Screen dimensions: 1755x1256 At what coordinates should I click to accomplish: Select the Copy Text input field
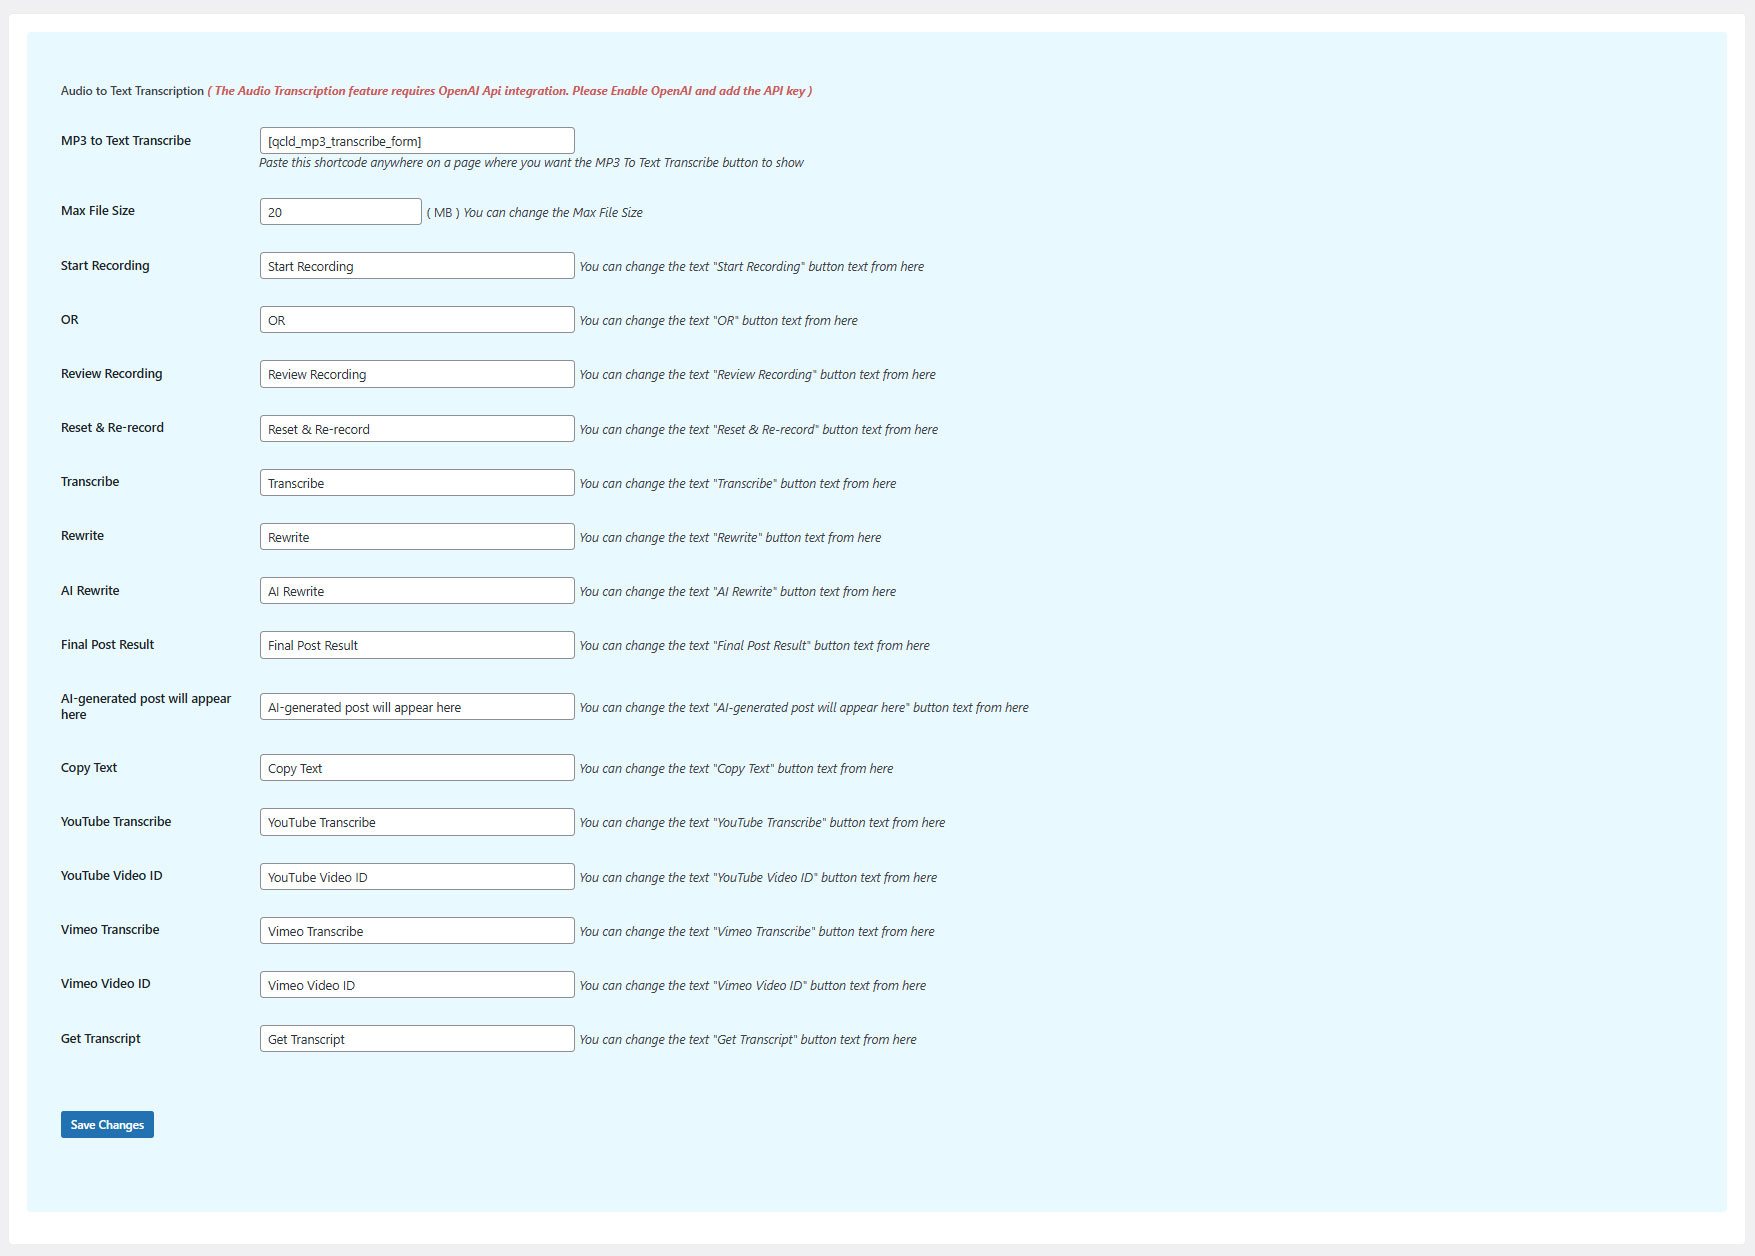pos(416,768)
